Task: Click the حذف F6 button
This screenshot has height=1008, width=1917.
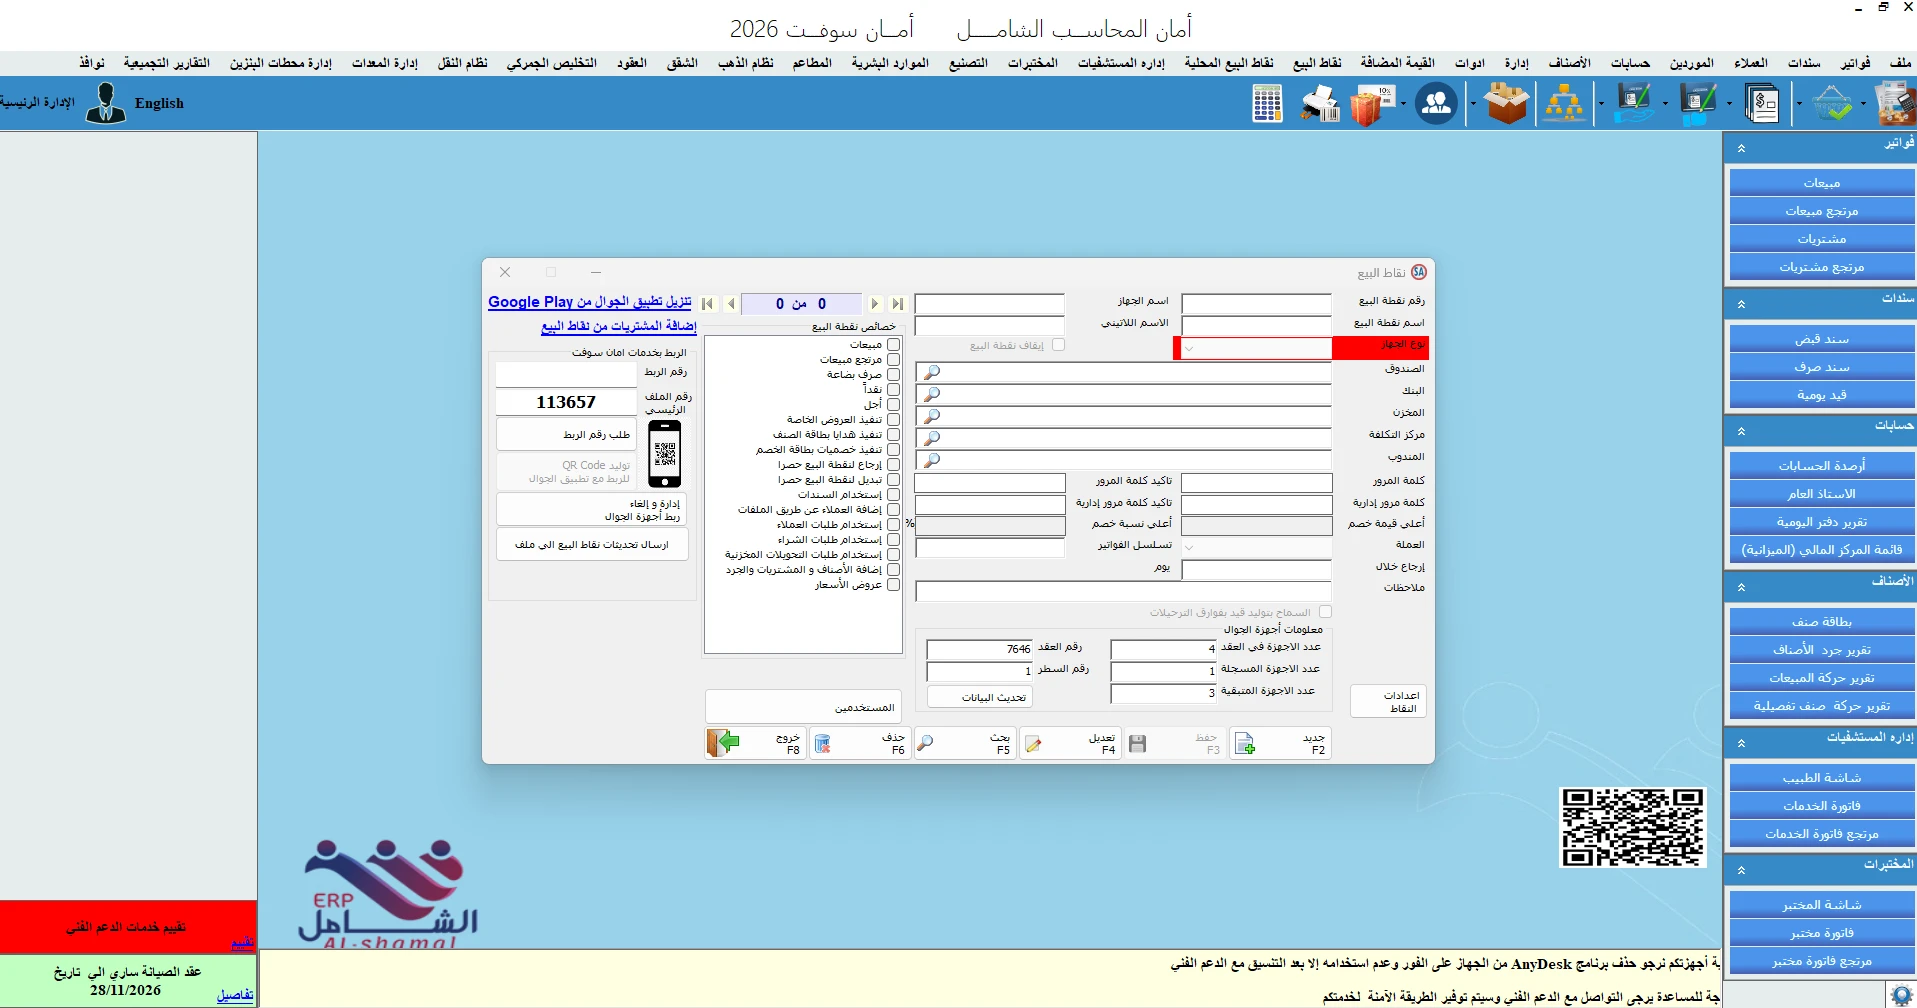Action: [x=859, y=743]
